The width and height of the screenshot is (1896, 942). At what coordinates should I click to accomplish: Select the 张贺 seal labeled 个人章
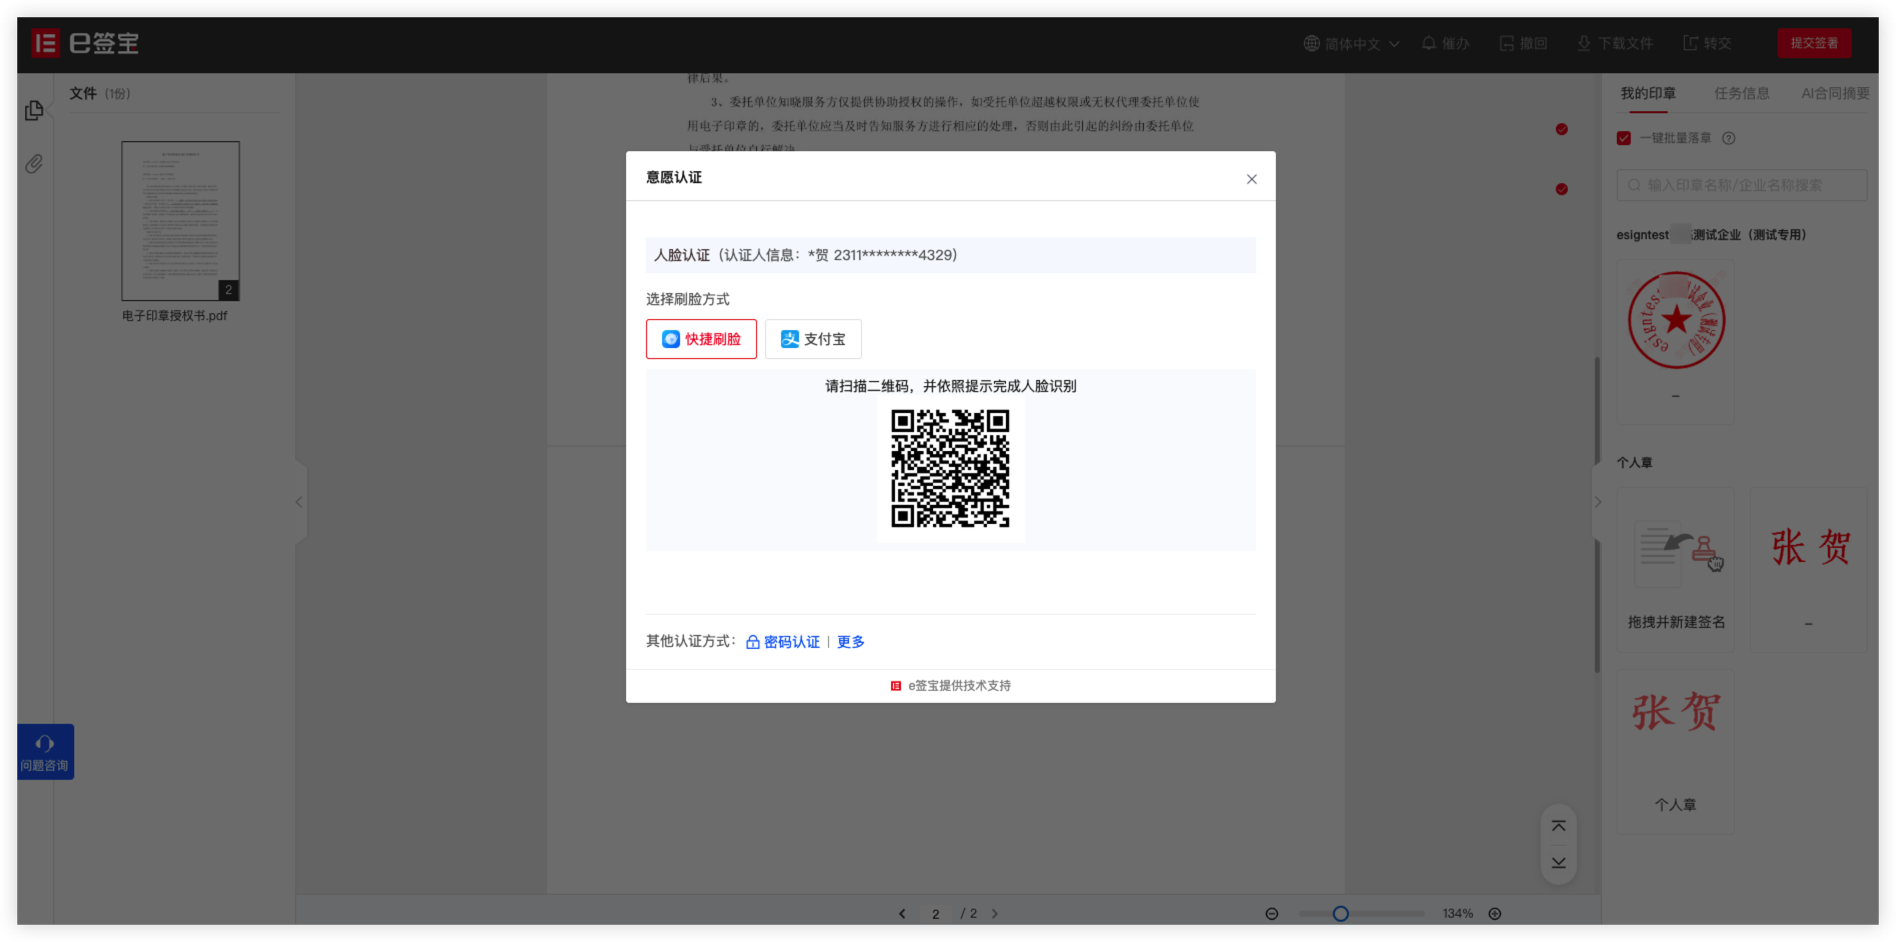[x=1677, y=752]
